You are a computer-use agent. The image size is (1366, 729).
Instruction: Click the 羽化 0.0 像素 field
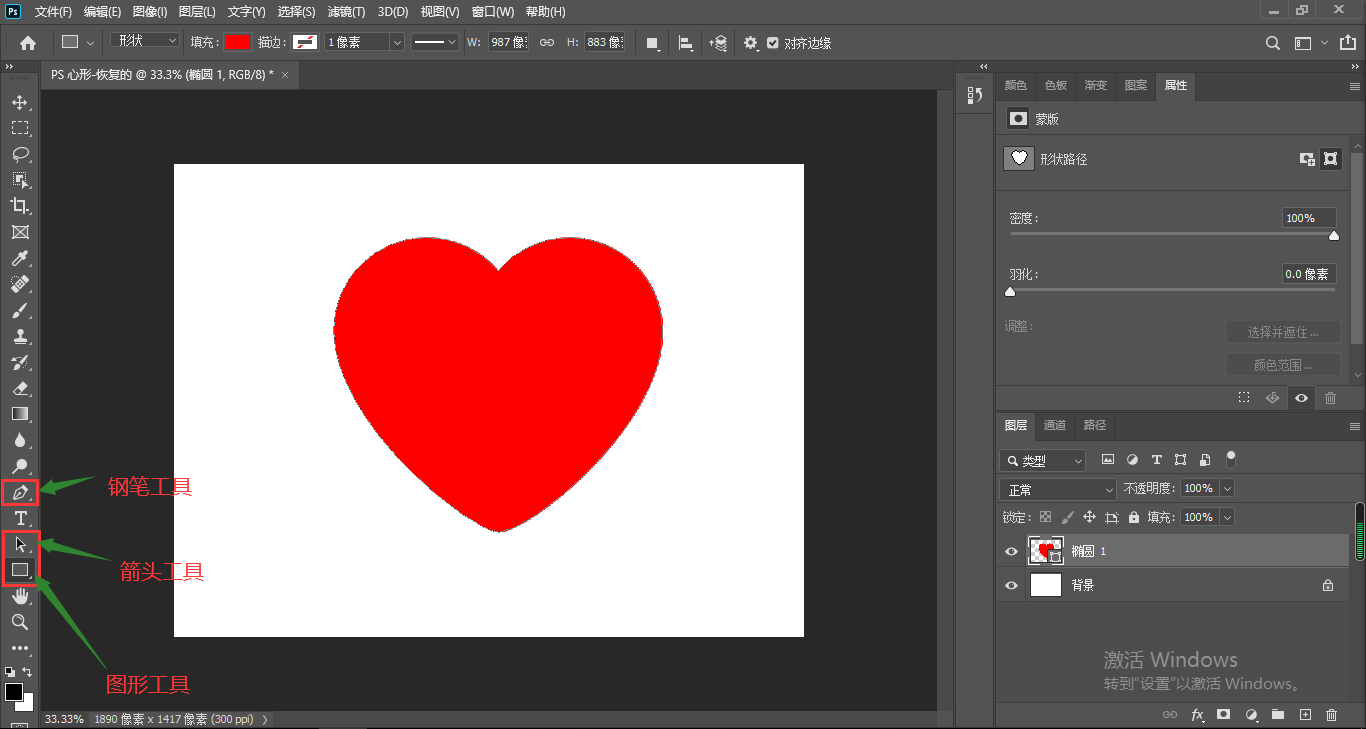click(1309, 274)
